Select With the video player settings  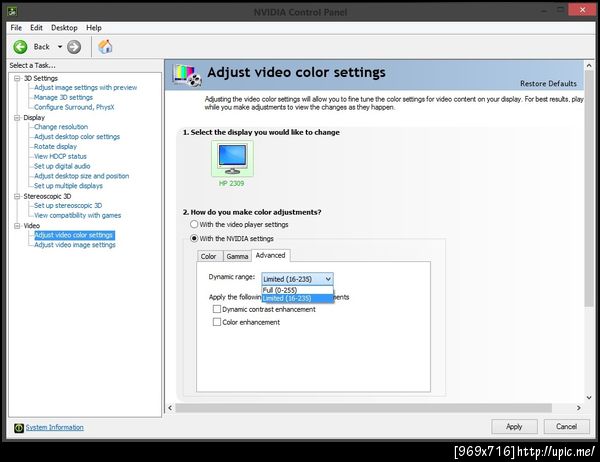pos(194,224)
